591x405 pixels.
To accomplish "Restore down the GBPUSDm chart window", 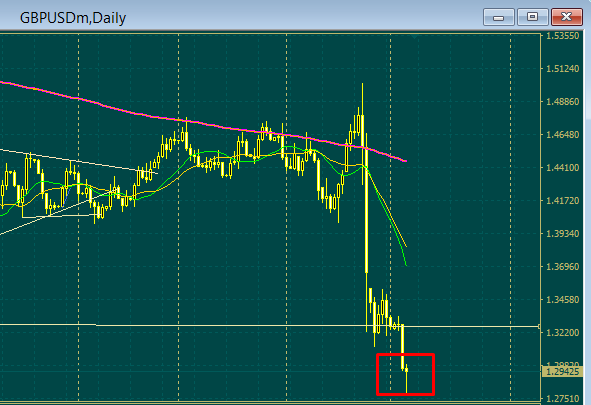I will (533, 17).
